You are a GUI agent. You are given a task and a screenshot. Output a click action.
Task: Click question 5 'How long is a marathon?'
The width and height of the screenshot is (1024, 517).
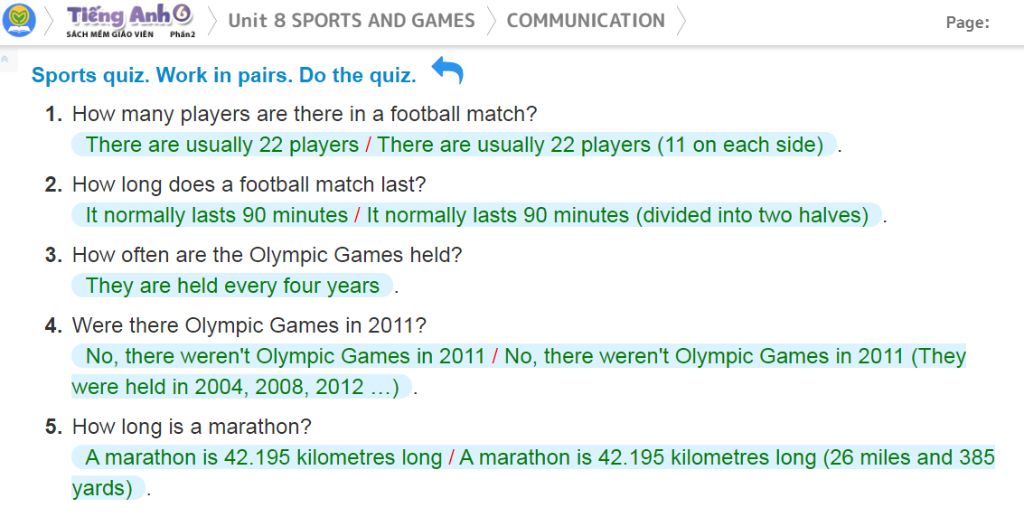191,427
